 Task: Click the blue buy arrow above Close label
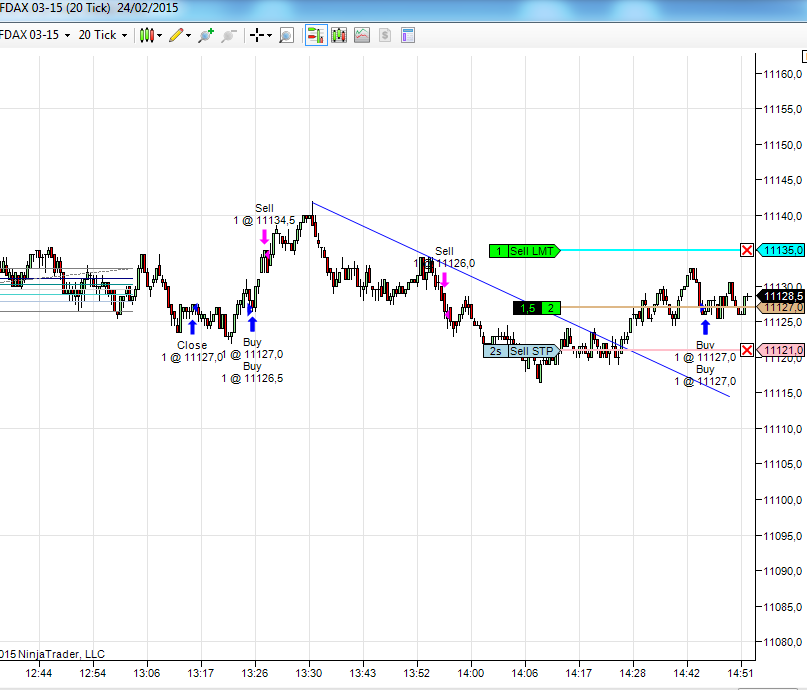pos(192,327)
